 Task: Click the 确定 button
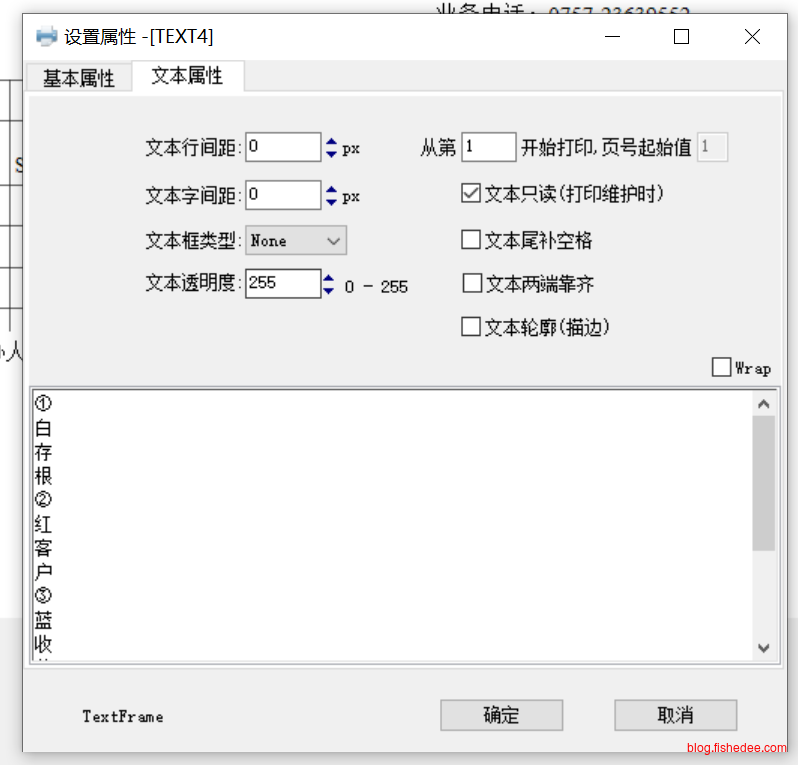tap(501, 715)
